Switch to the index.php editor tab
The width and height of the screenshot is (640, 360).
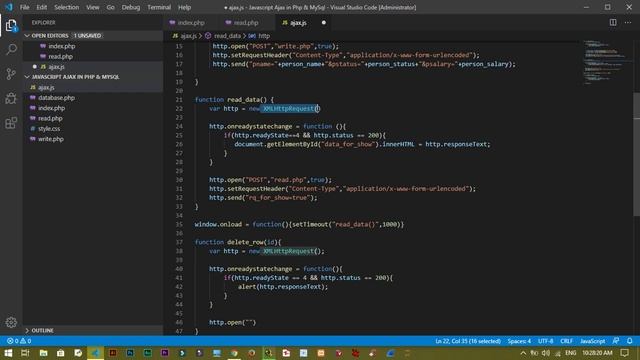coord(191,23)
